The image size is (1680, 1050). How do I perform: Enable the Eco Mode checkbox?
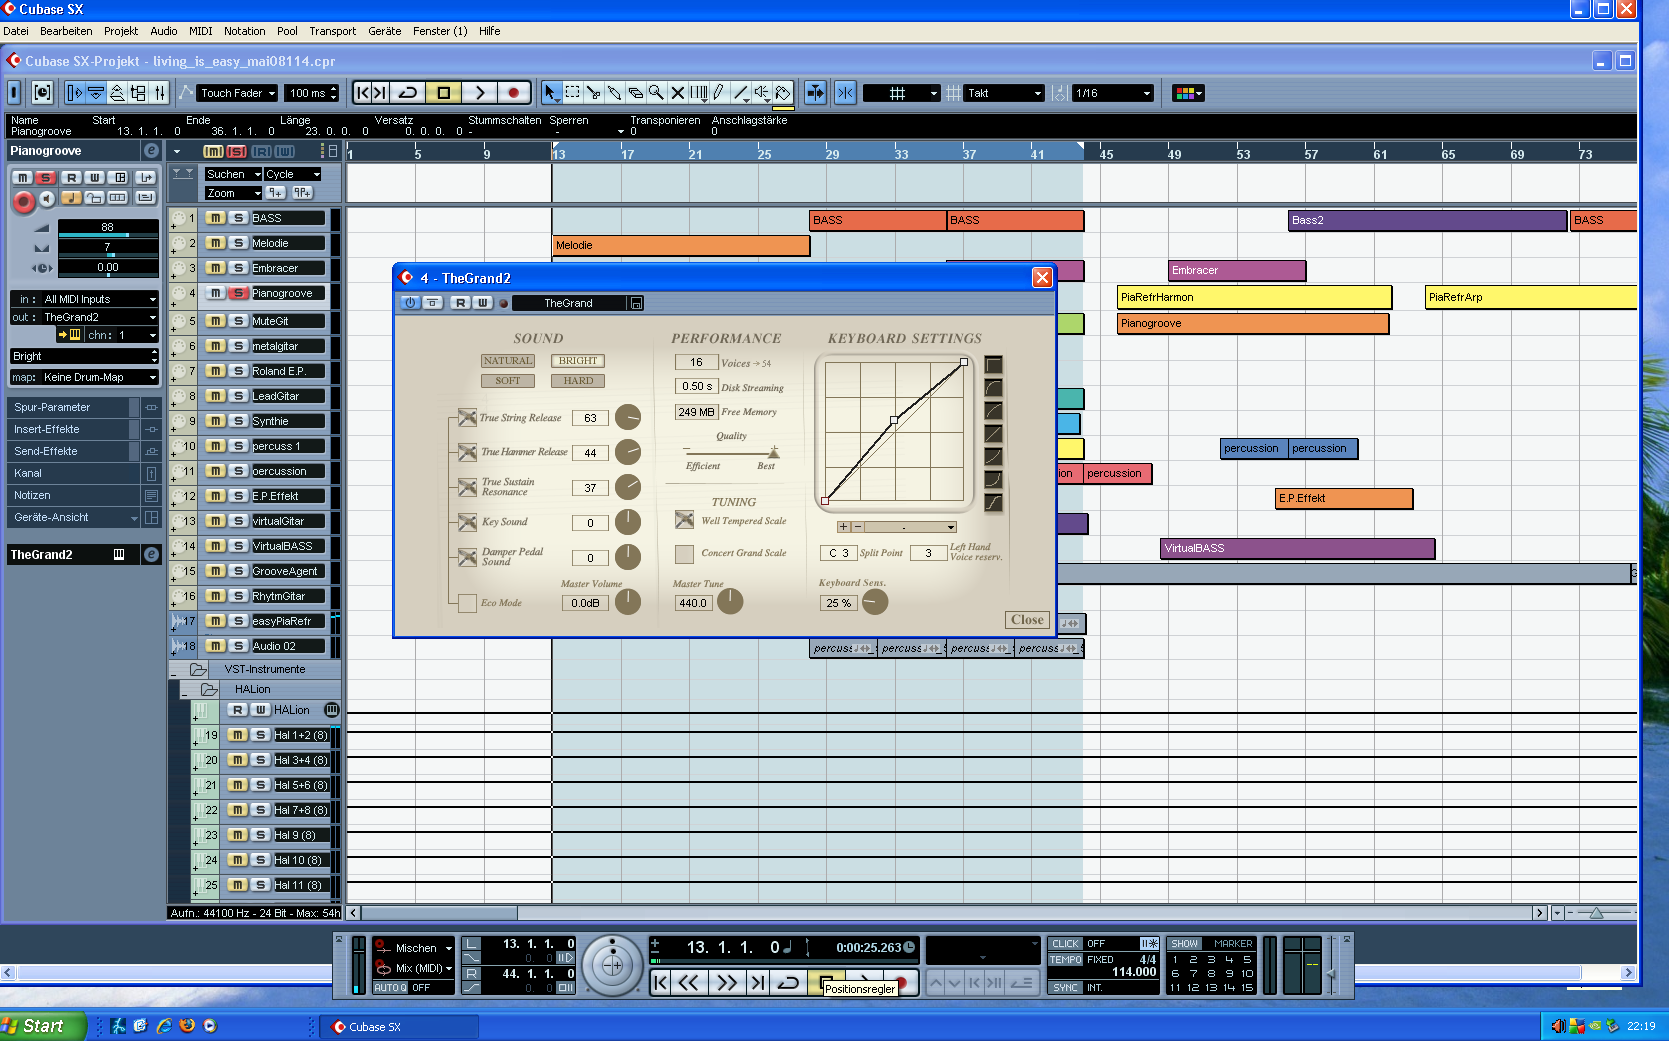click(x=467, y=603)
